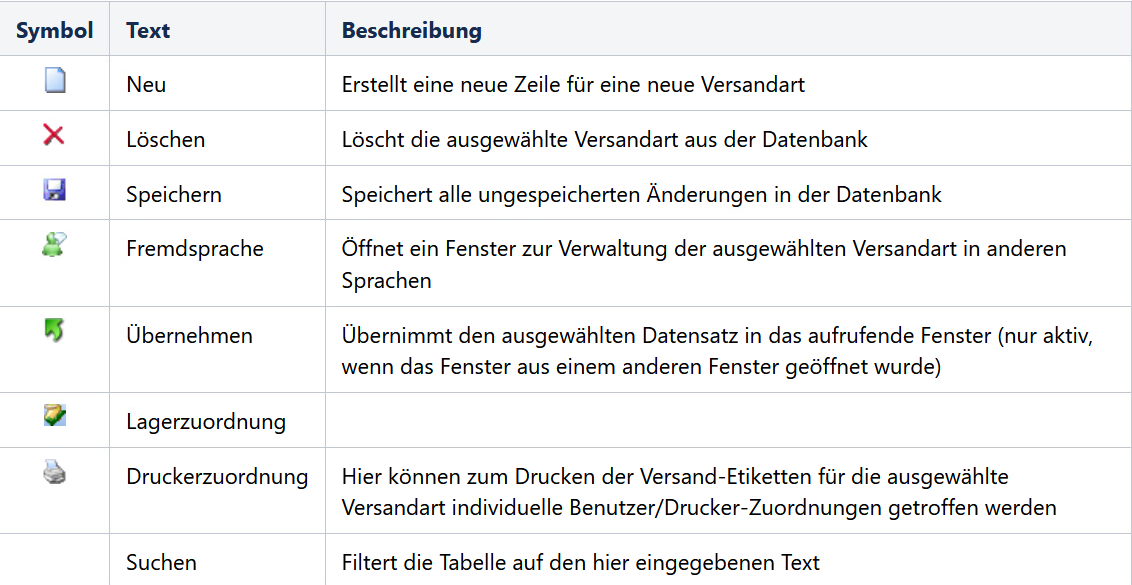Select the Fremdsprache text cell

click(195, 249)
